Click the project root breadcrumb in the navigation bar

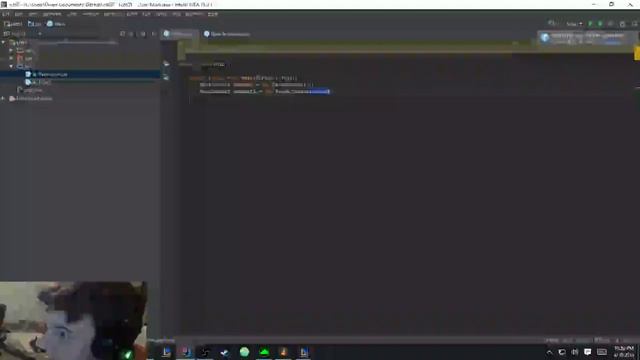(13, 24)
